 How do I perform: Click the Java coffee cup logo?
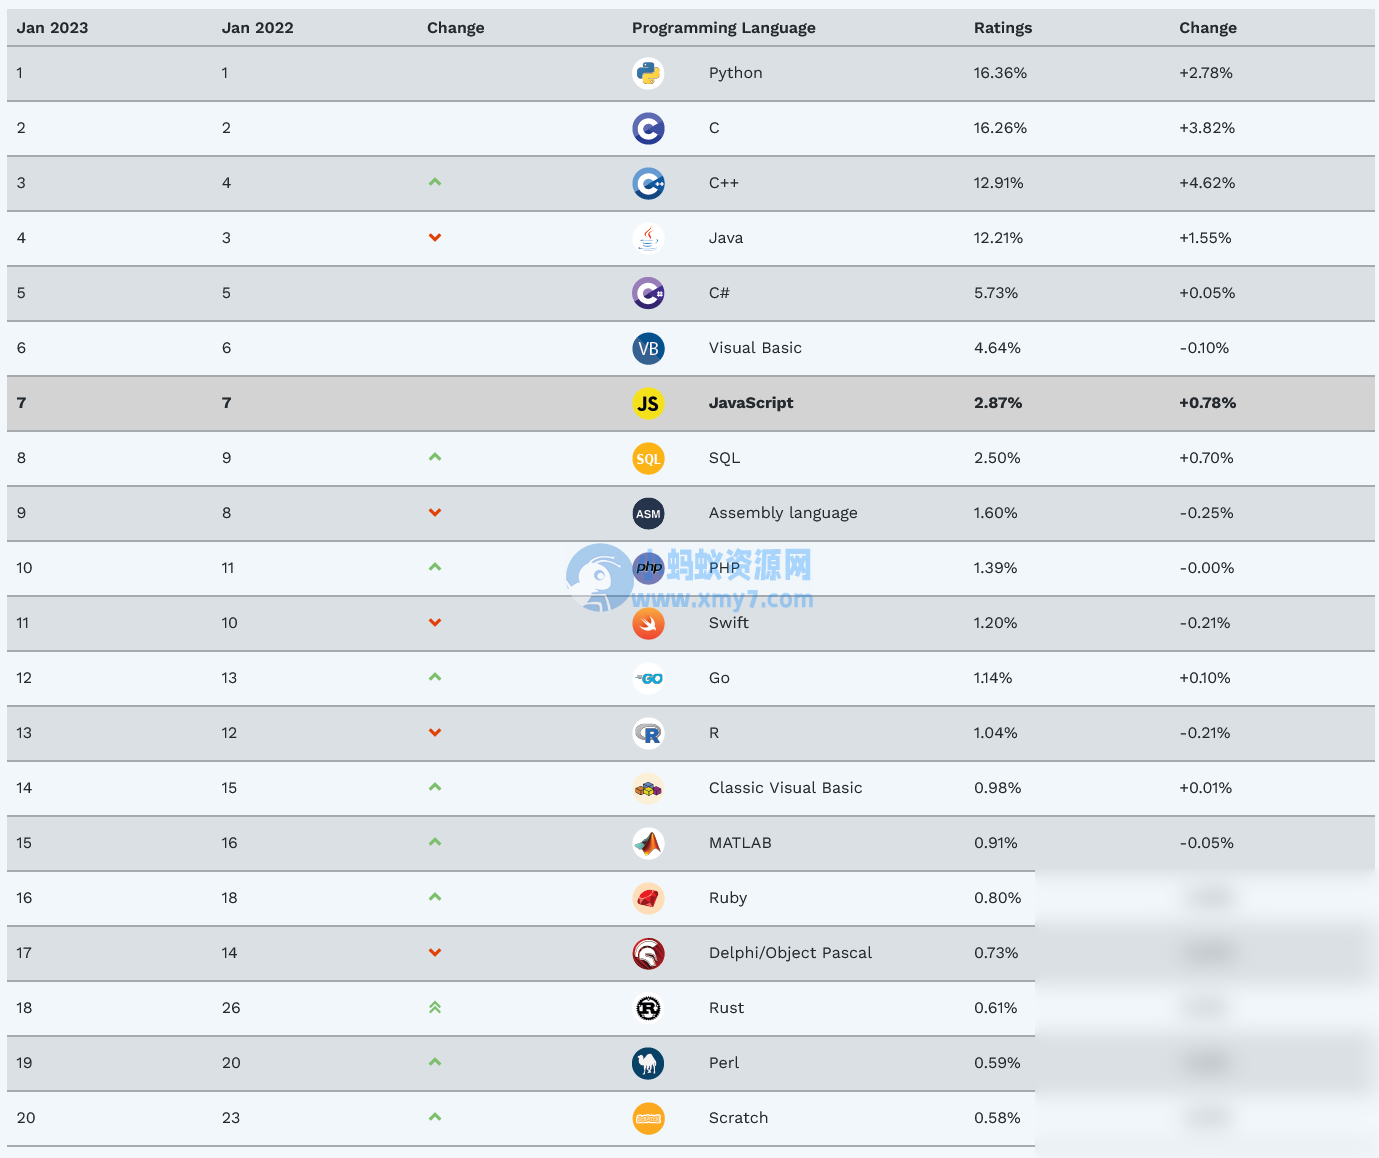point(648,238)
